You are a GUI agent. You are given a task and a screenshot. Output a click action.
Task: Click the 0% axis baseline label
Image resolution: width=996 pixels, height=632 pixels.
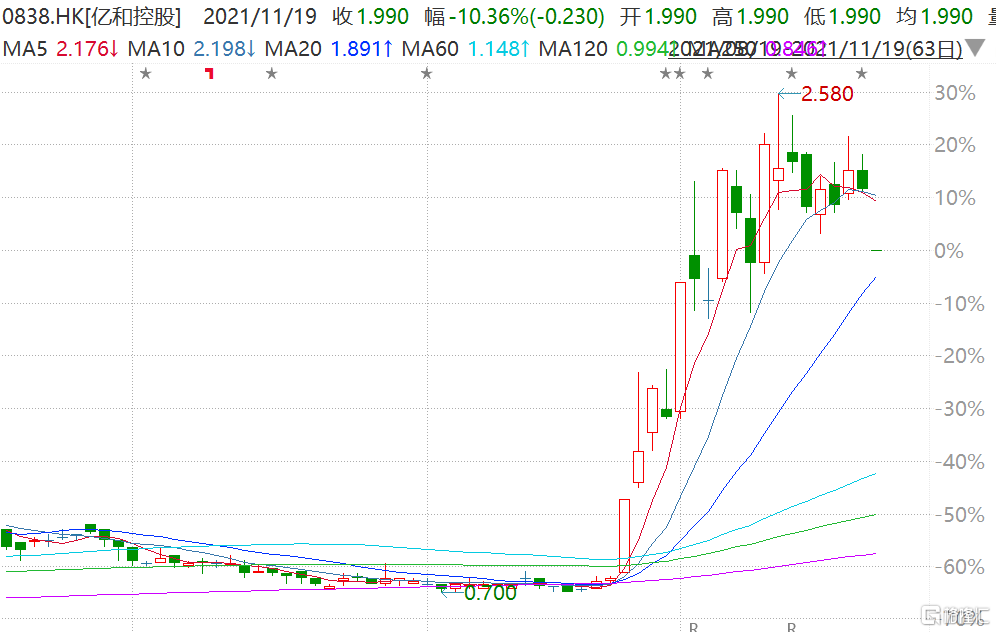(x=948, y=250)
